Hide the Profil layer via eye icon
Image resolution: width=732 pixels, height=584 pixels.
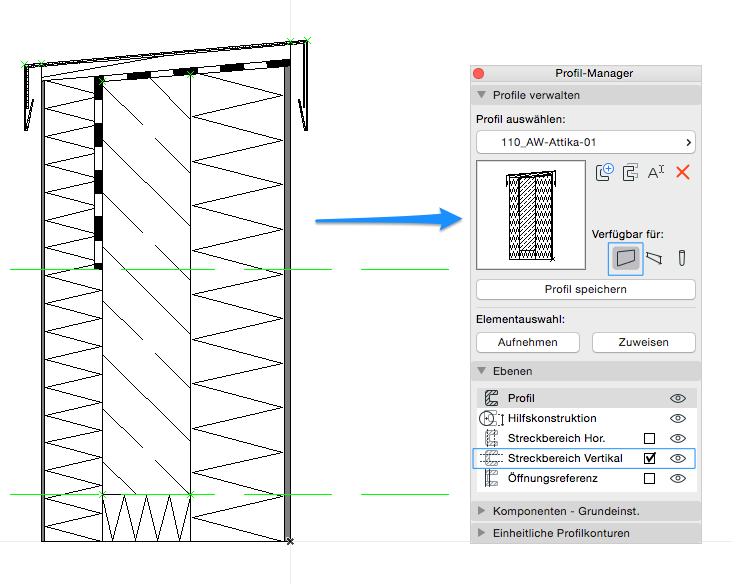(678, 398)
